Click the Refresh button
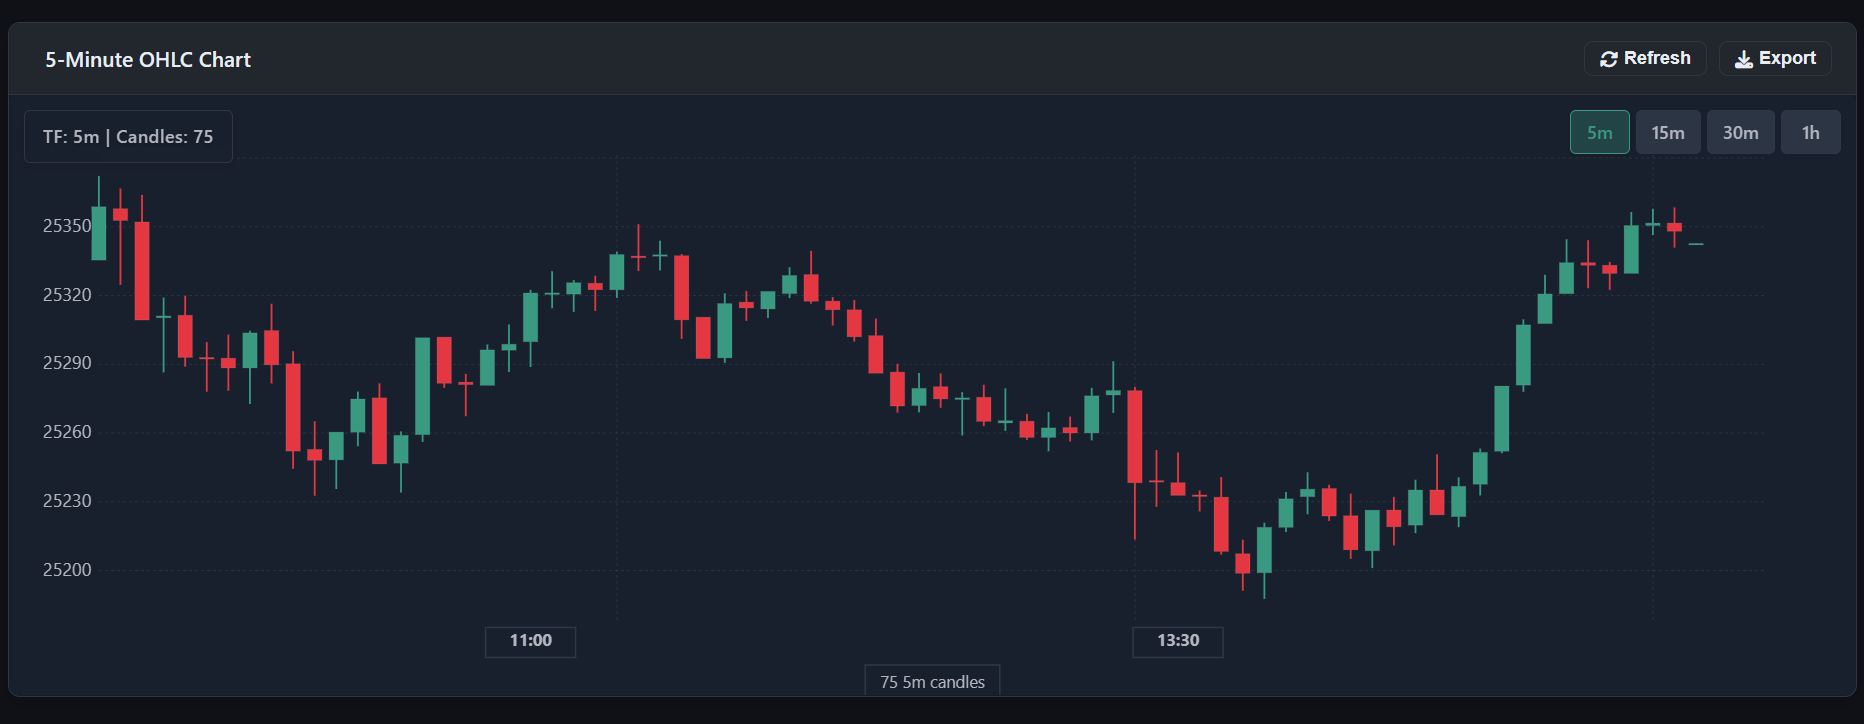Screen dimensions: 1864x724 pos(1645,58)
